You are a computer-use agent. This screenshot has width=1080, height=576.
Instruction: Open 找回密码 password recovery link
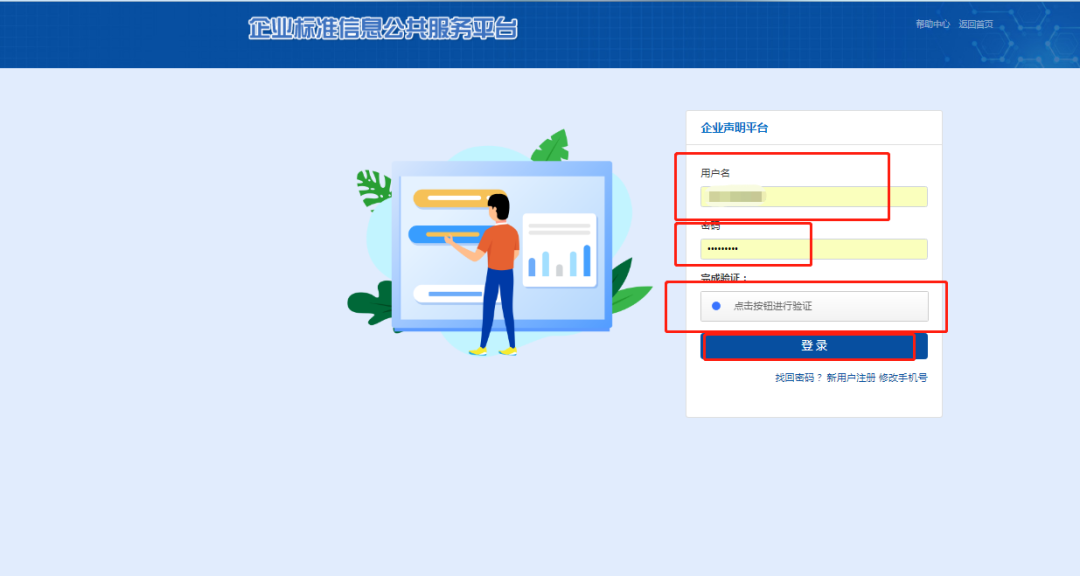[x=796, y=378]
